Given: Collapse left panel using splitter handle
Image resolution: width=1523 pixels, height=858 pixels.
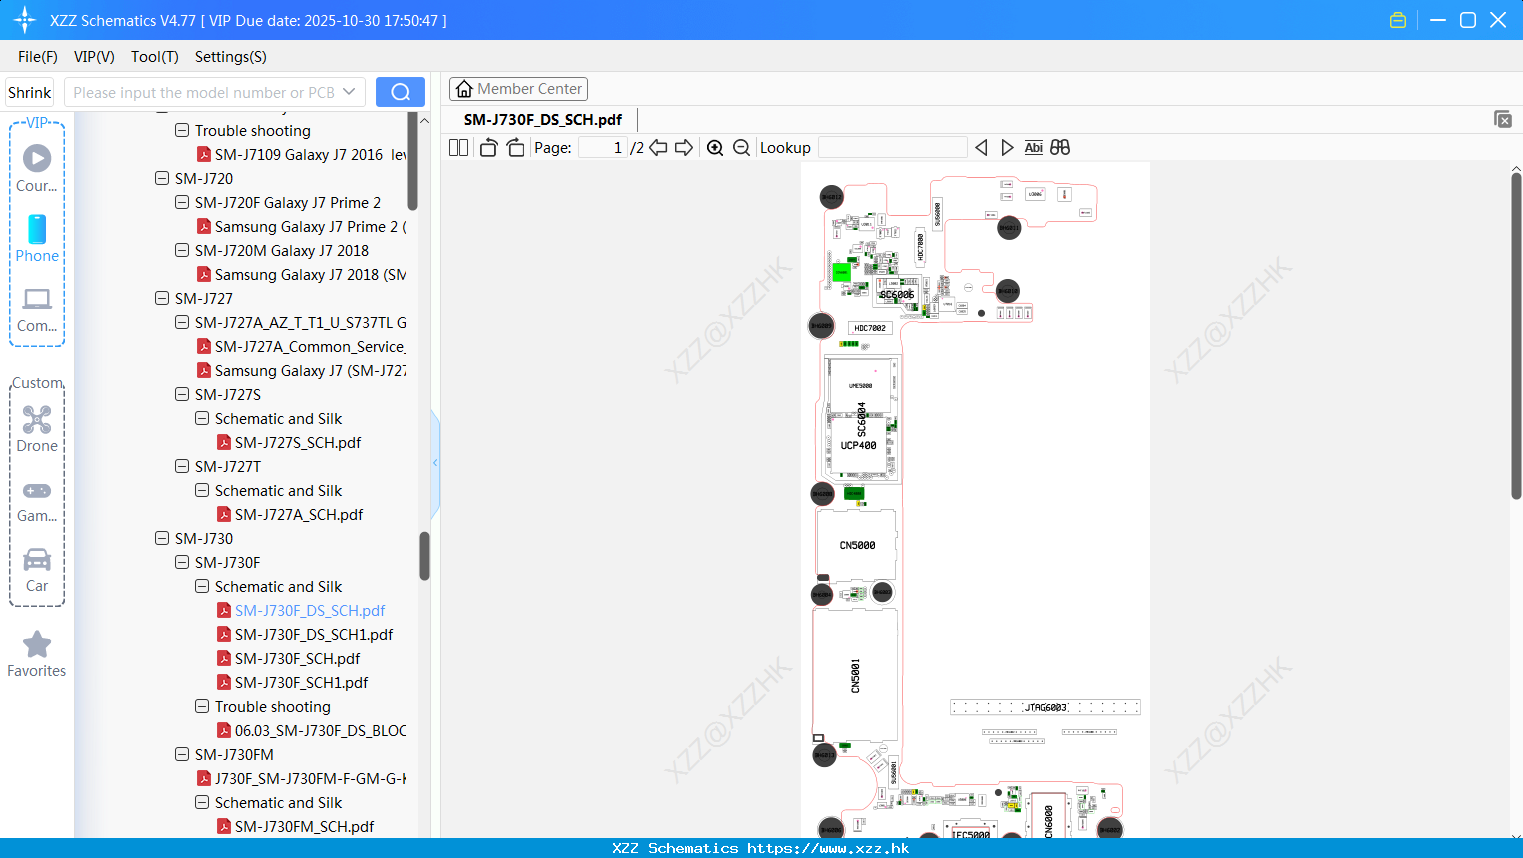Looking at the screenshot, I should point(435,462).
